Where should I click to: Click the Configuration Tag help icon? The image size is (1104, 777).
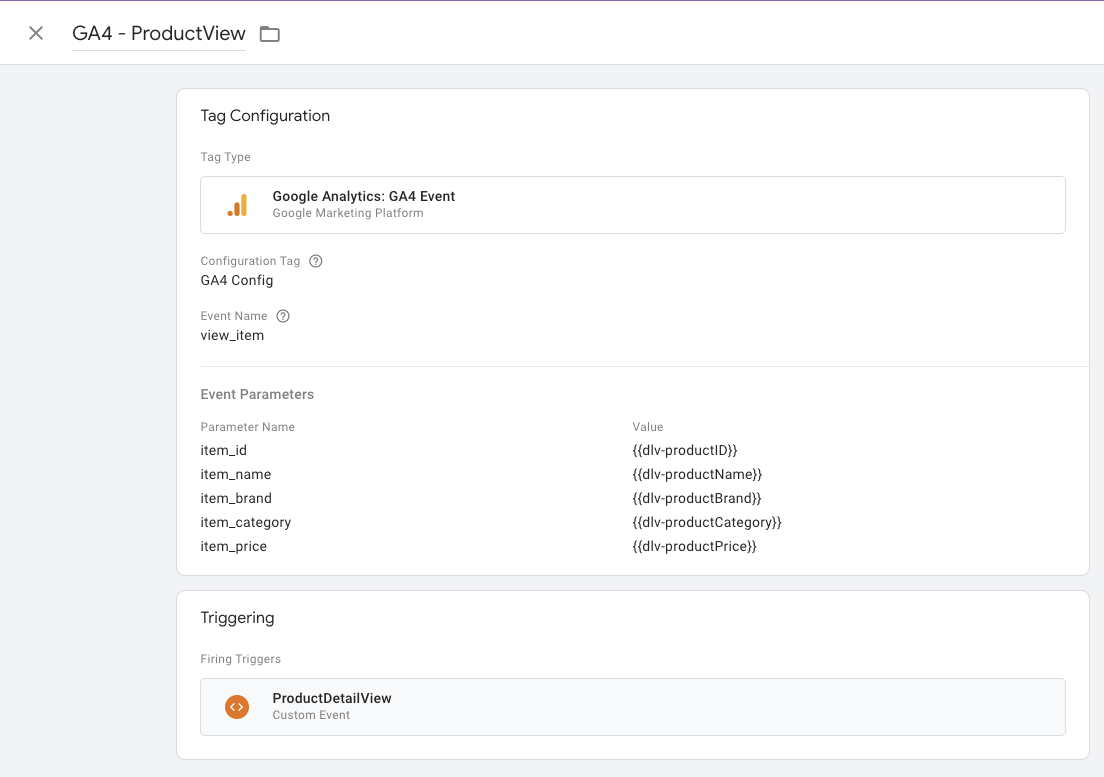coord(315,260)
